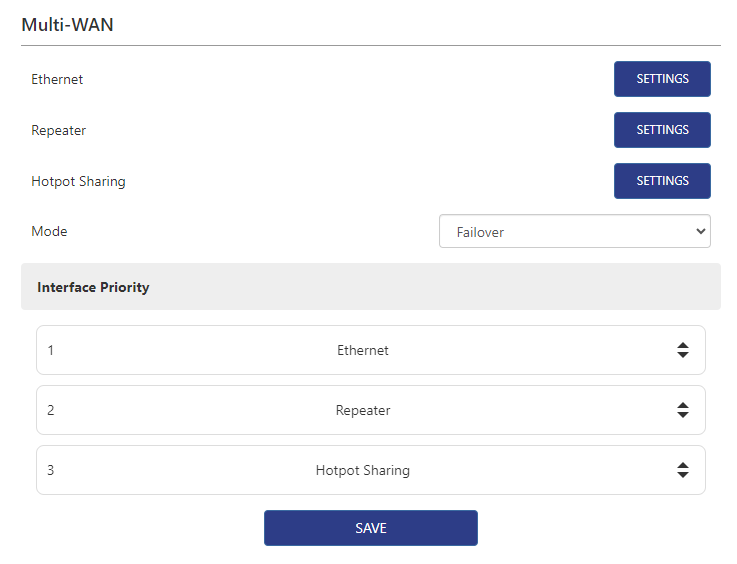This screenshot has width=737, height=564.
Task: Open the Mode dropdown set to Failover
Action: 574,232
